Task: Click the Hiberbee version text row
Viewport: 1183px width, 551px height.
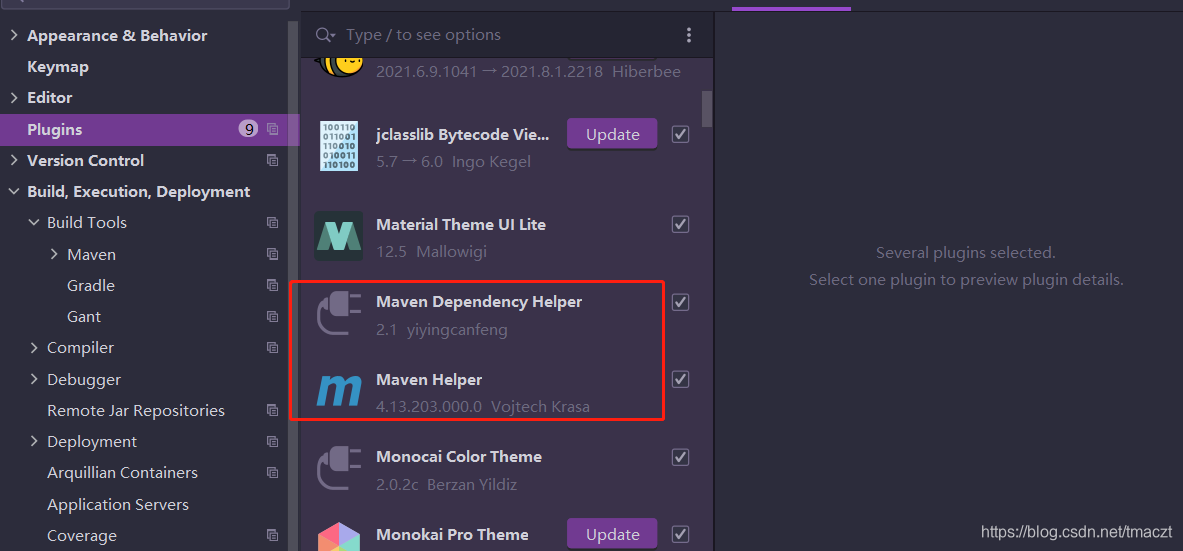Action: [528, 72]
